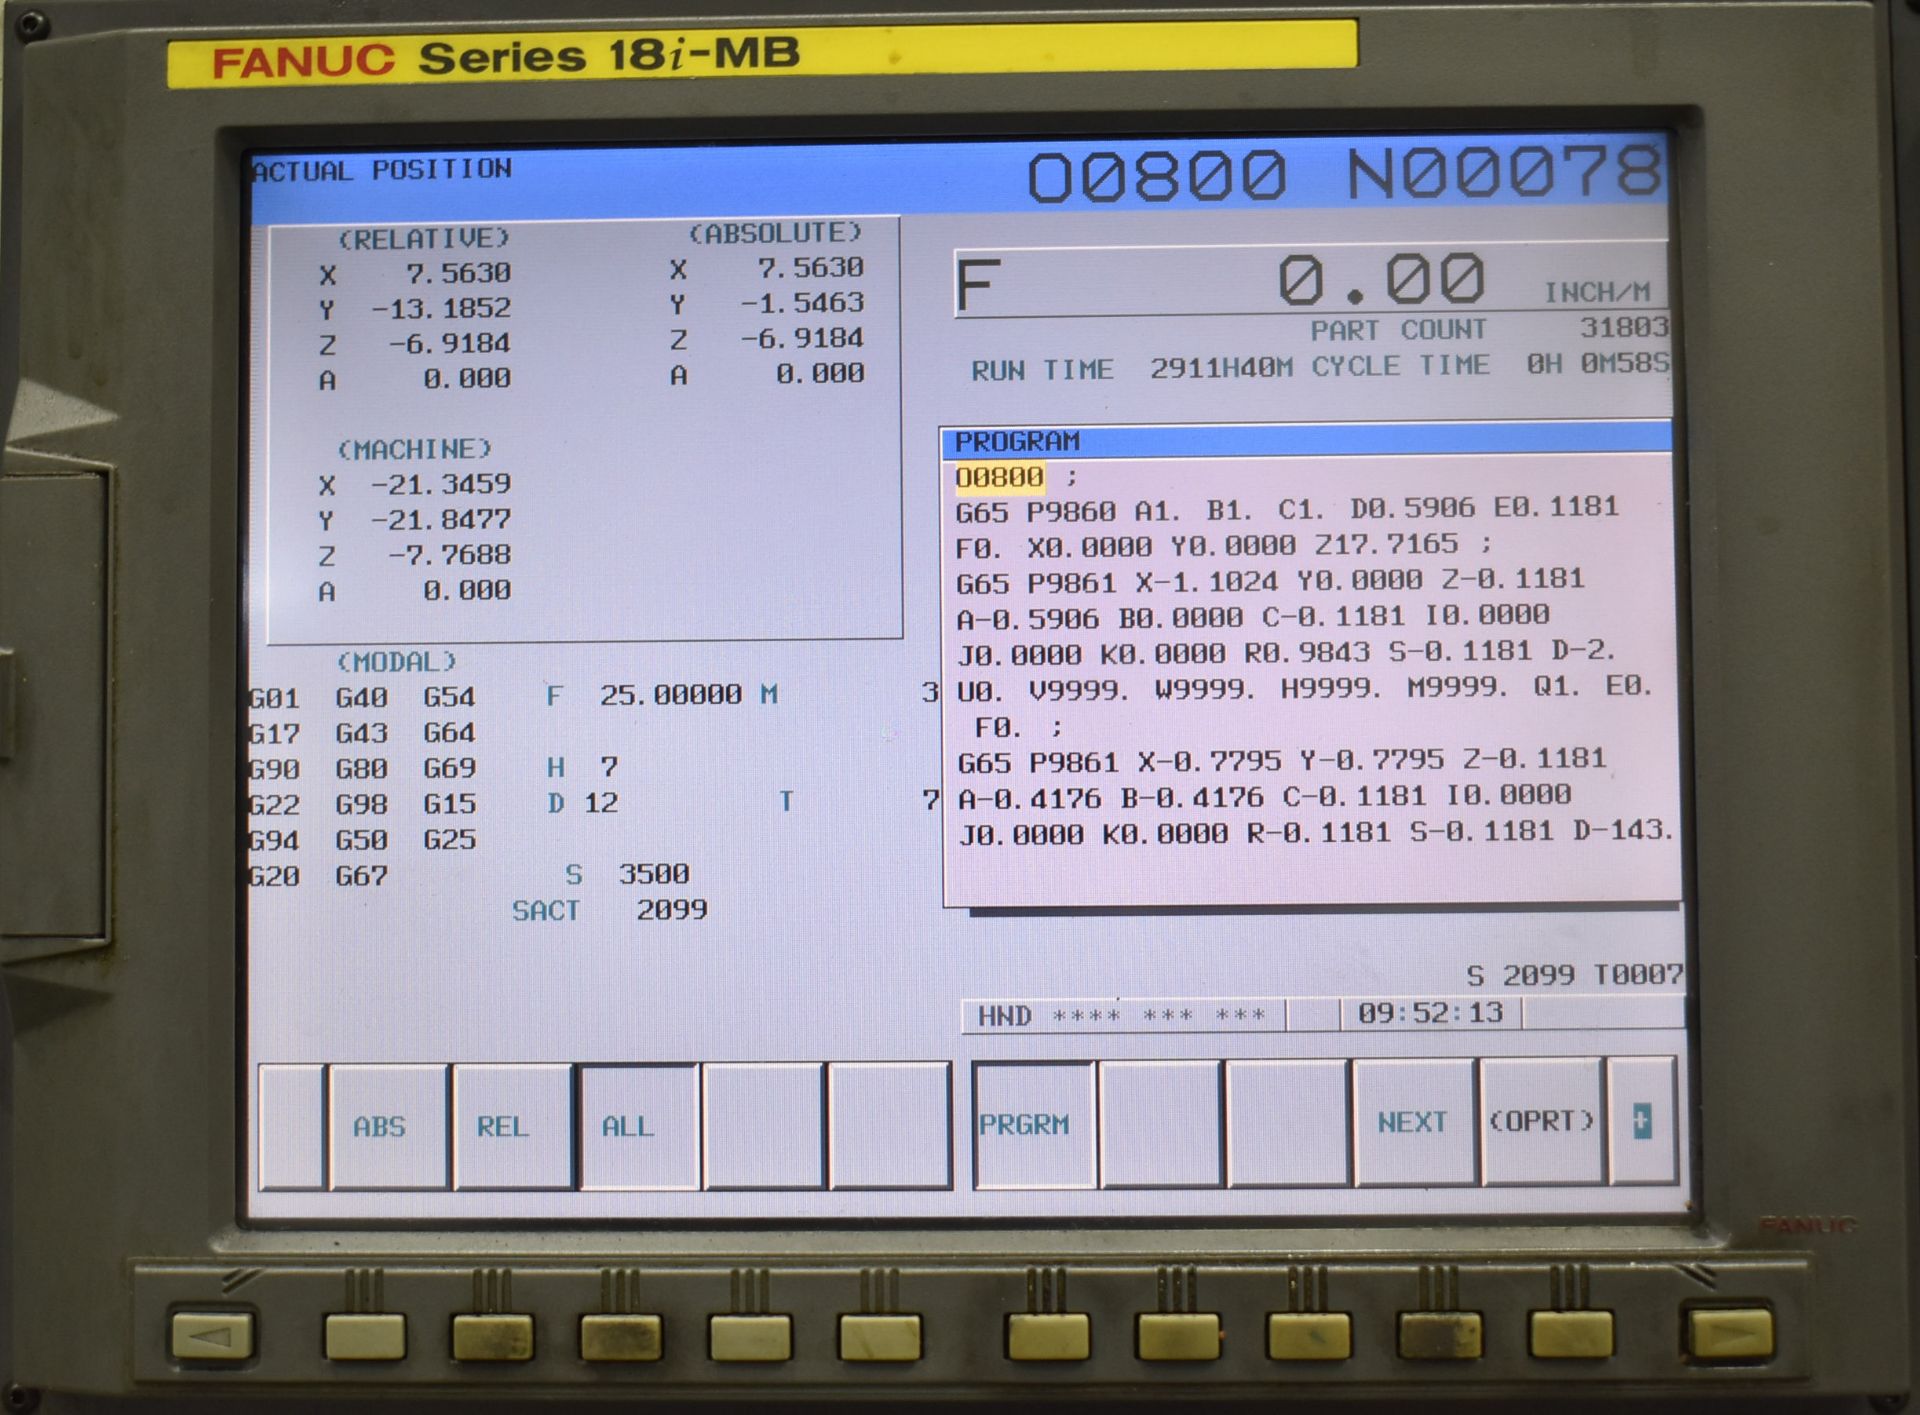Select highlighted program number O0800 in program list
Screen dimensions: 1920x1415
(999, 478)
